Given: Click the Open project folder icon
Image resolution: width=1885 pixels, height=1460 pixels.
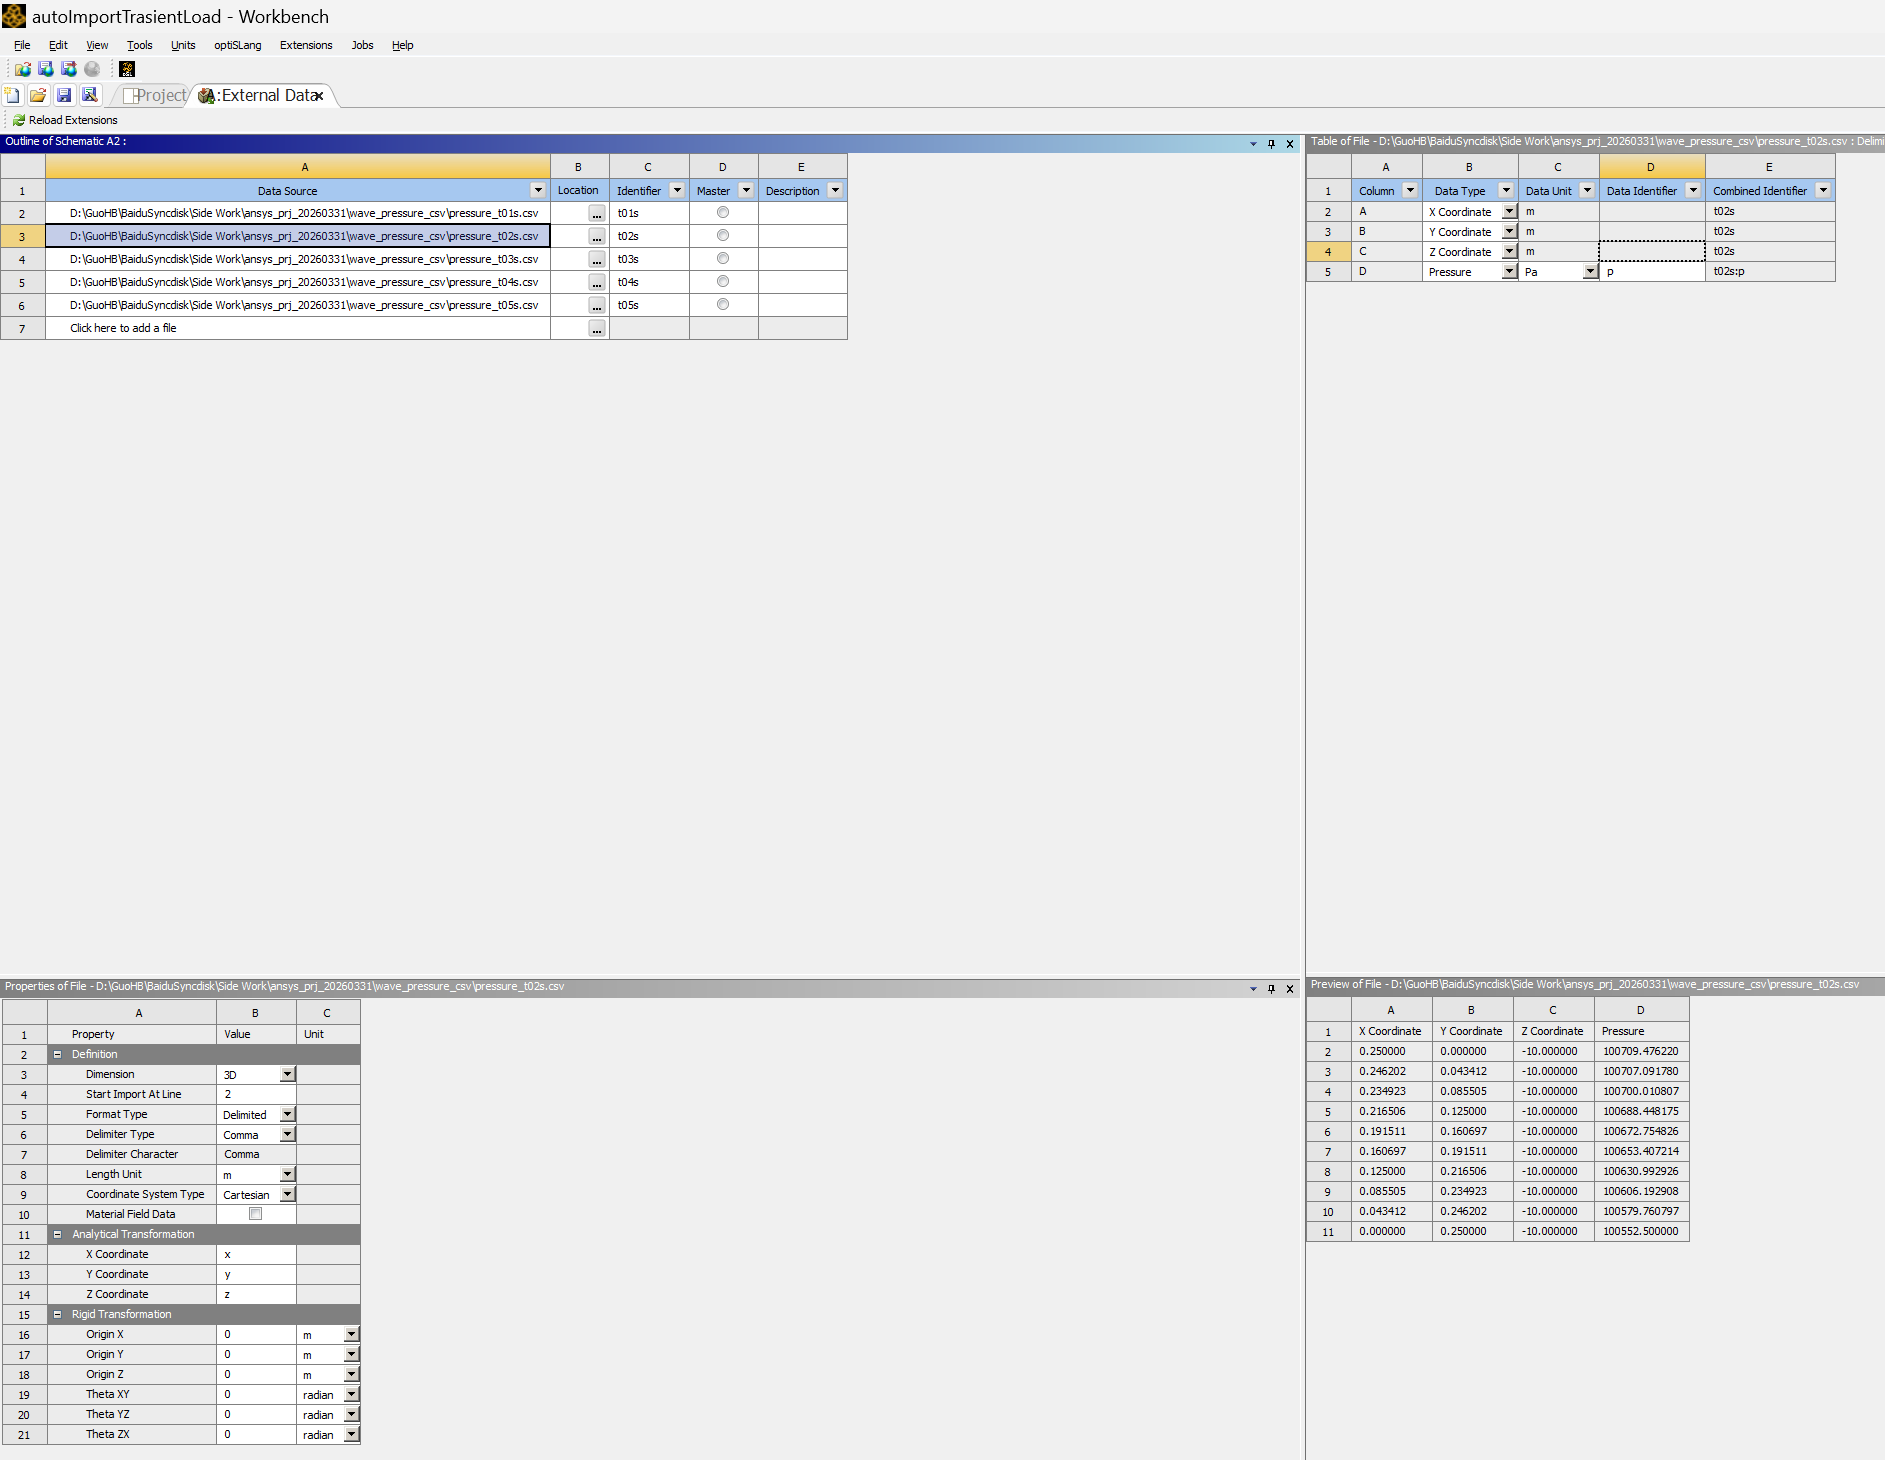Looking at the screenshot, I should (38, 95).
